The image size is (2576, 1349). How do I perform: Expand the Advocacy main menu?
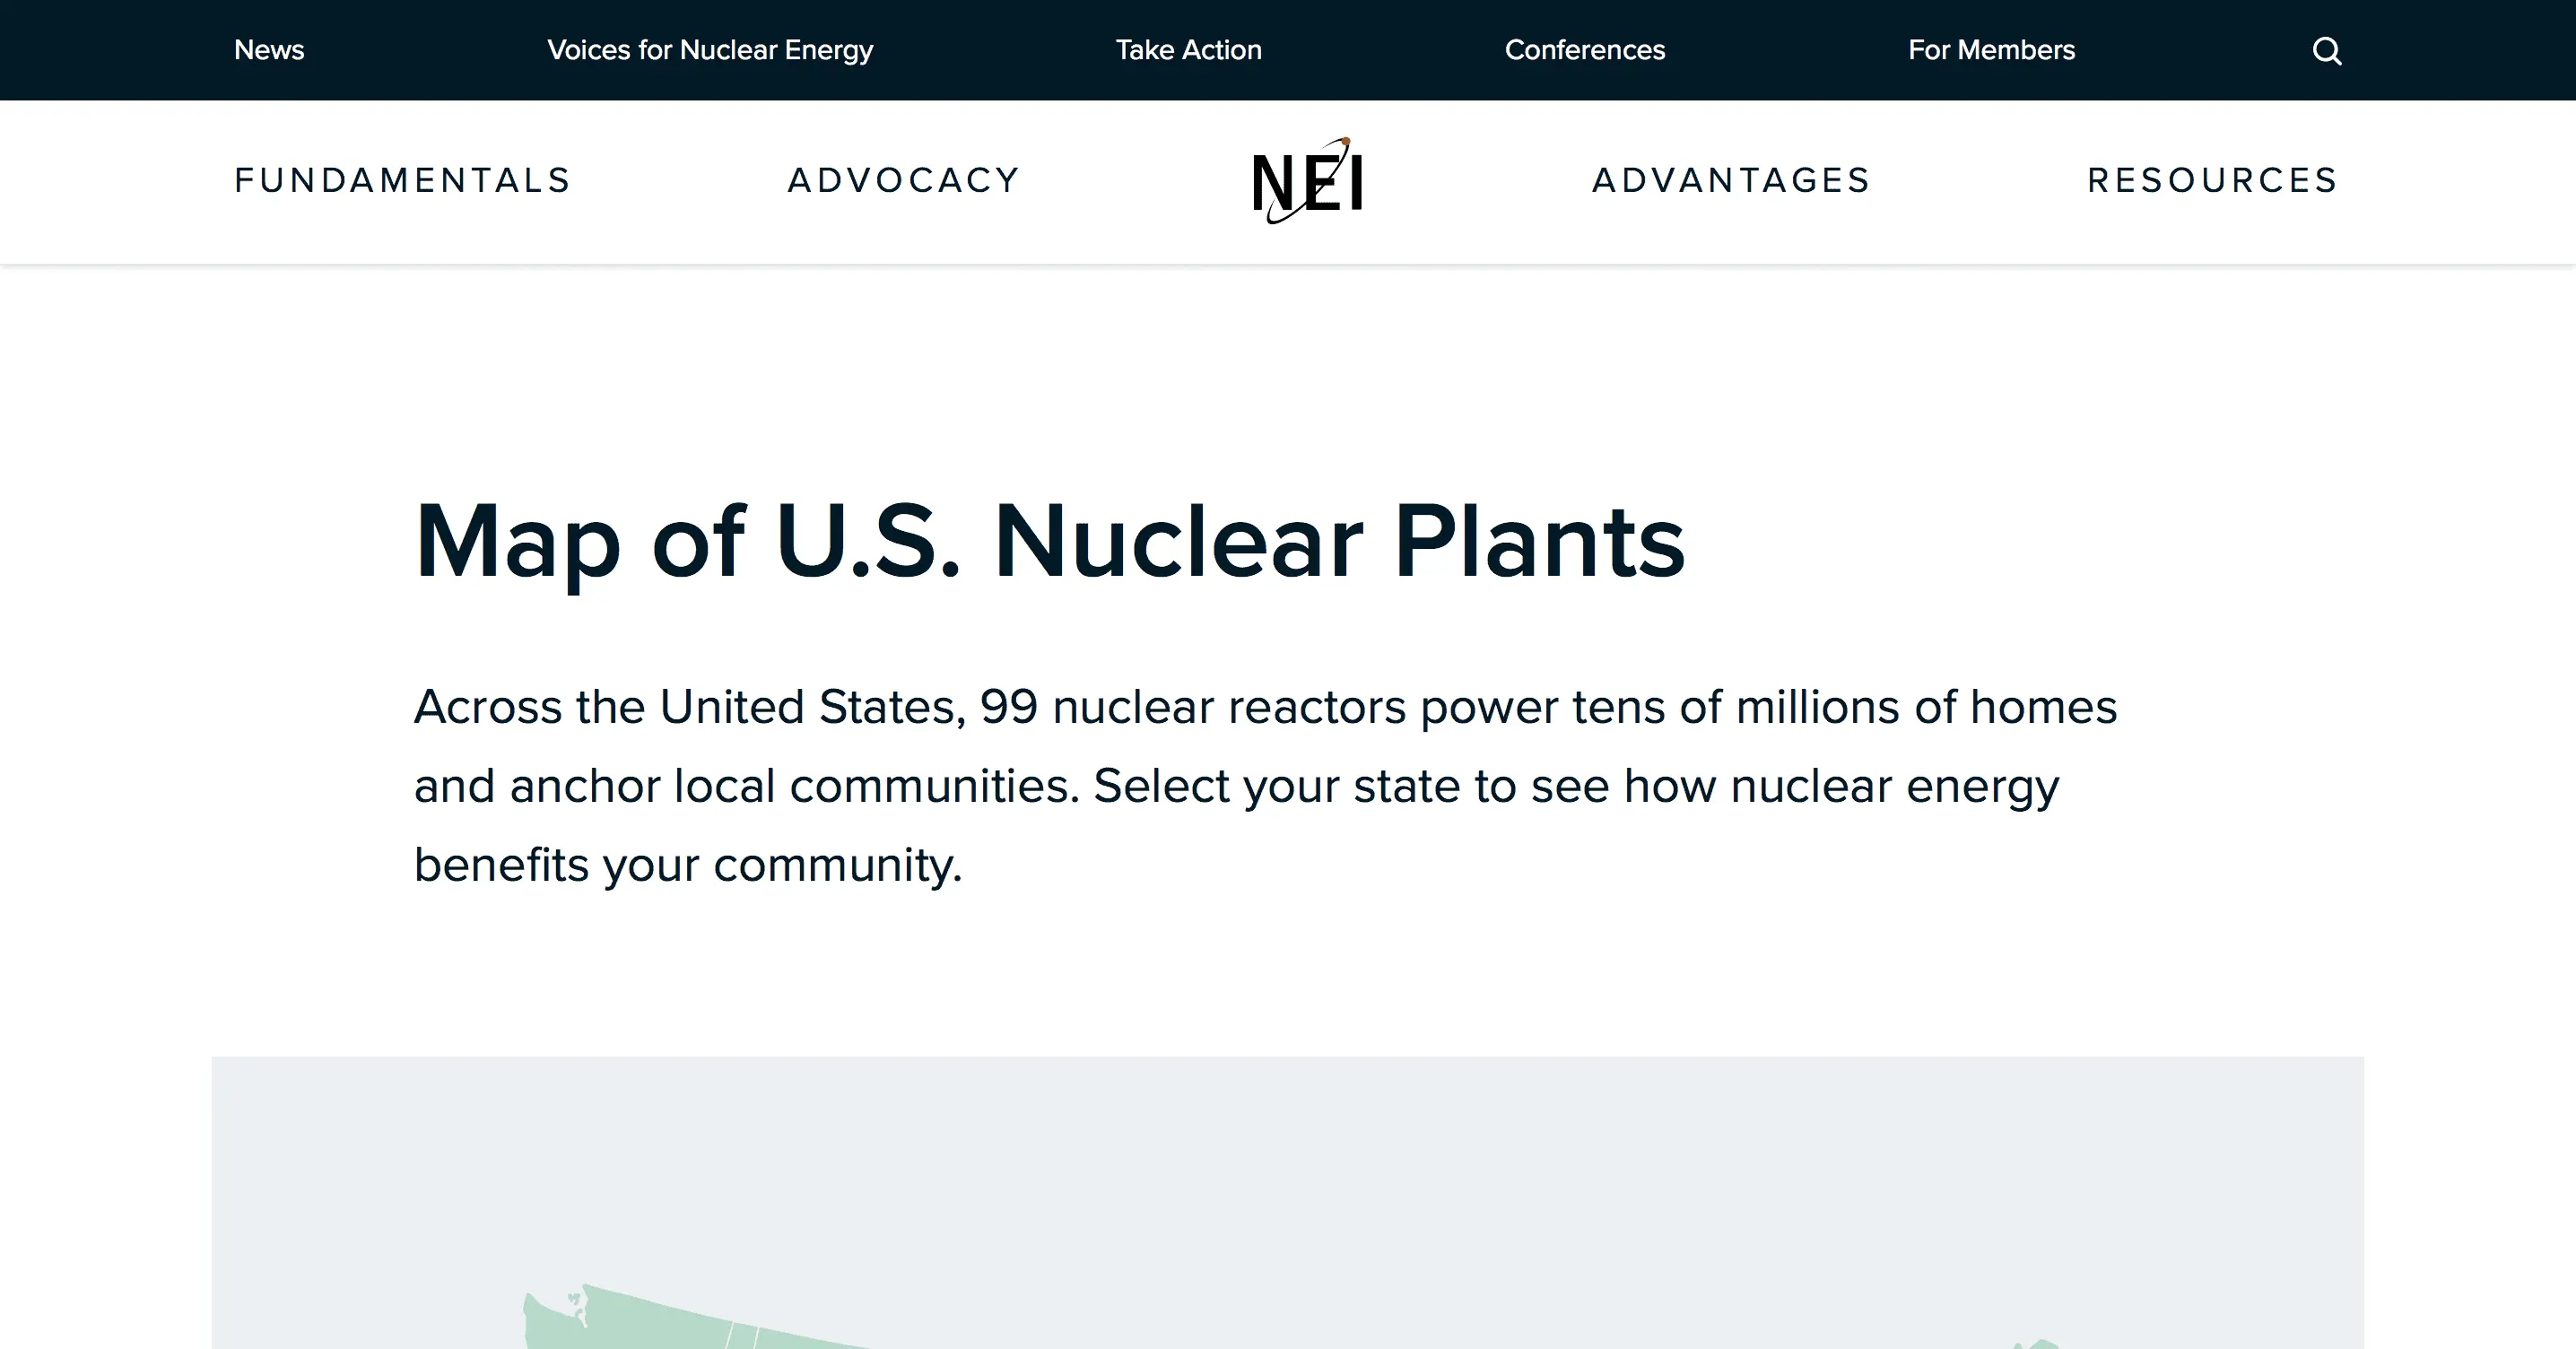(x=904, y=181)
